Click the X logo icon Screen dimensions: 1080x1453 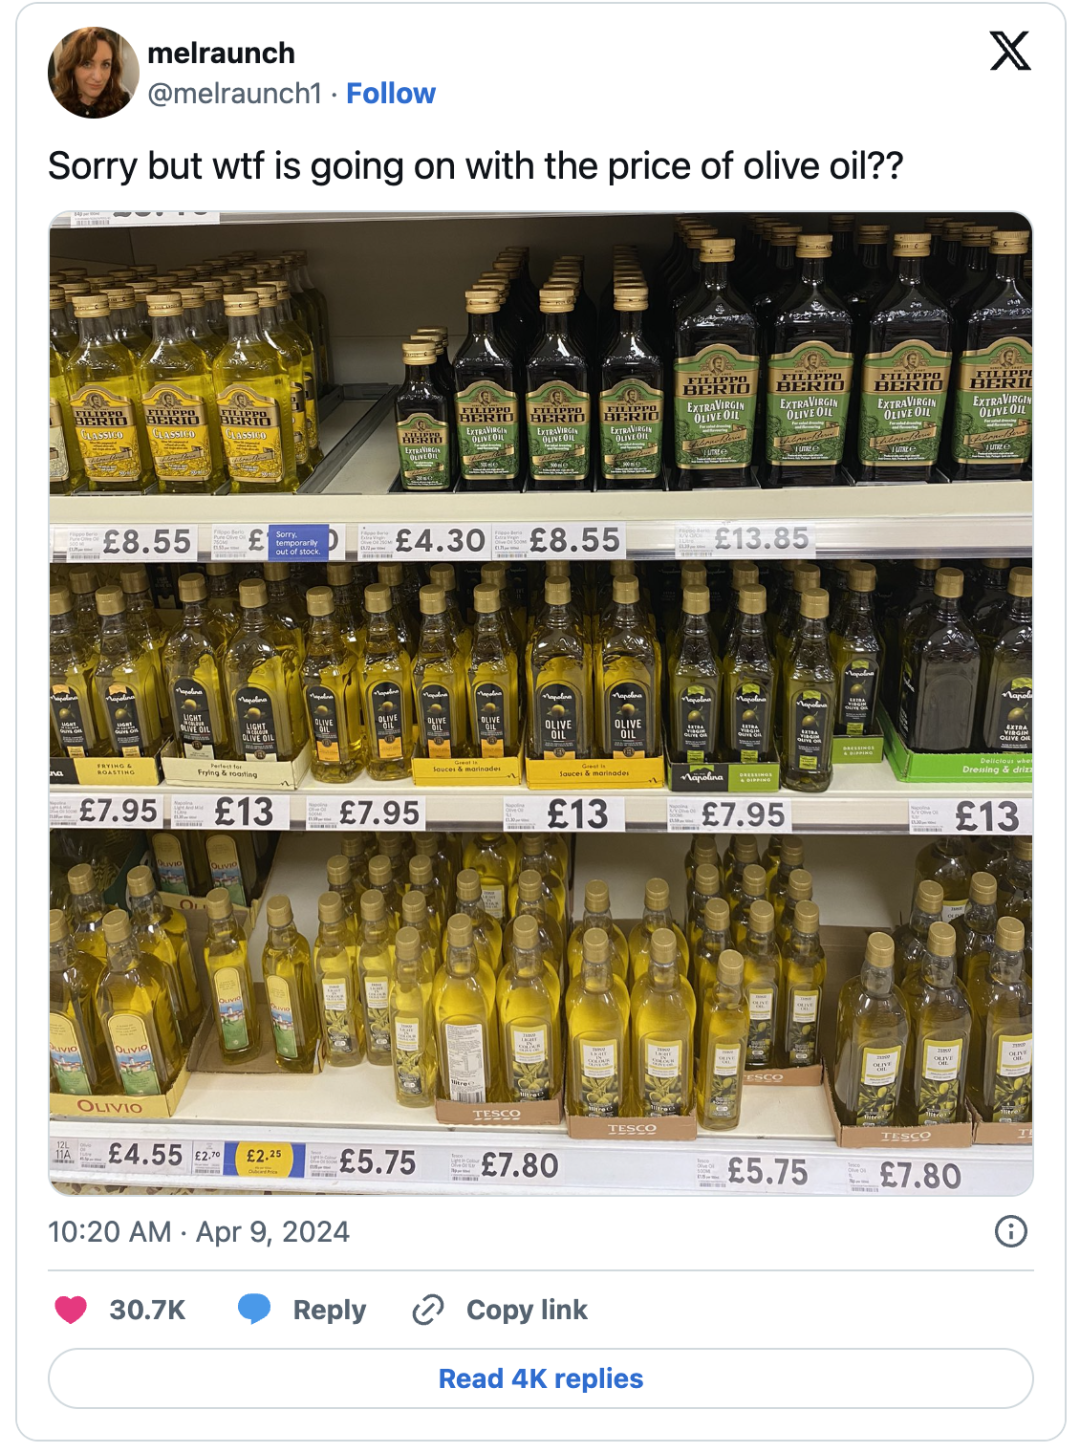[1009, 51]
